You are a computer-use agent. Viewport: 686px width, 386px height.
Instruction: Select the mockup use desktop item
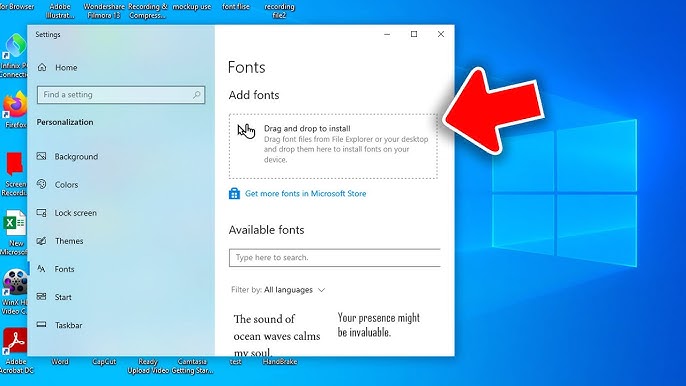pyautogui.click(x=192, y=7)
